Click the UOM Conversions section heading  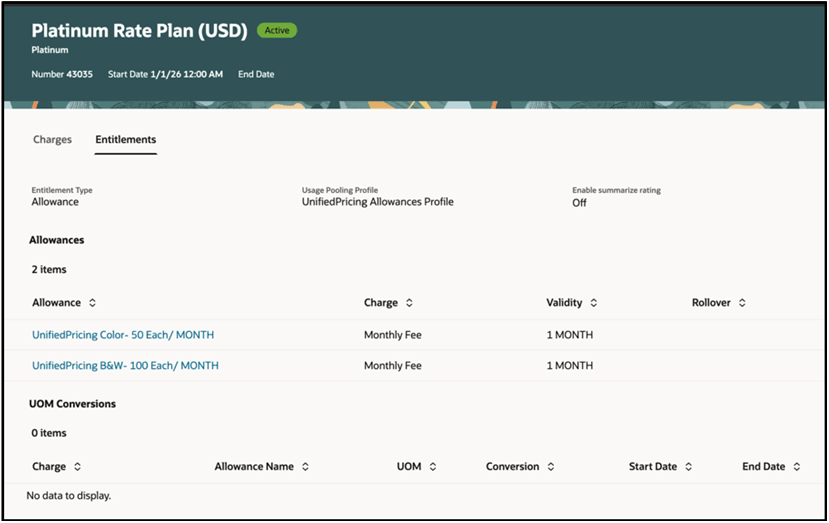click(x=72, y=404)
